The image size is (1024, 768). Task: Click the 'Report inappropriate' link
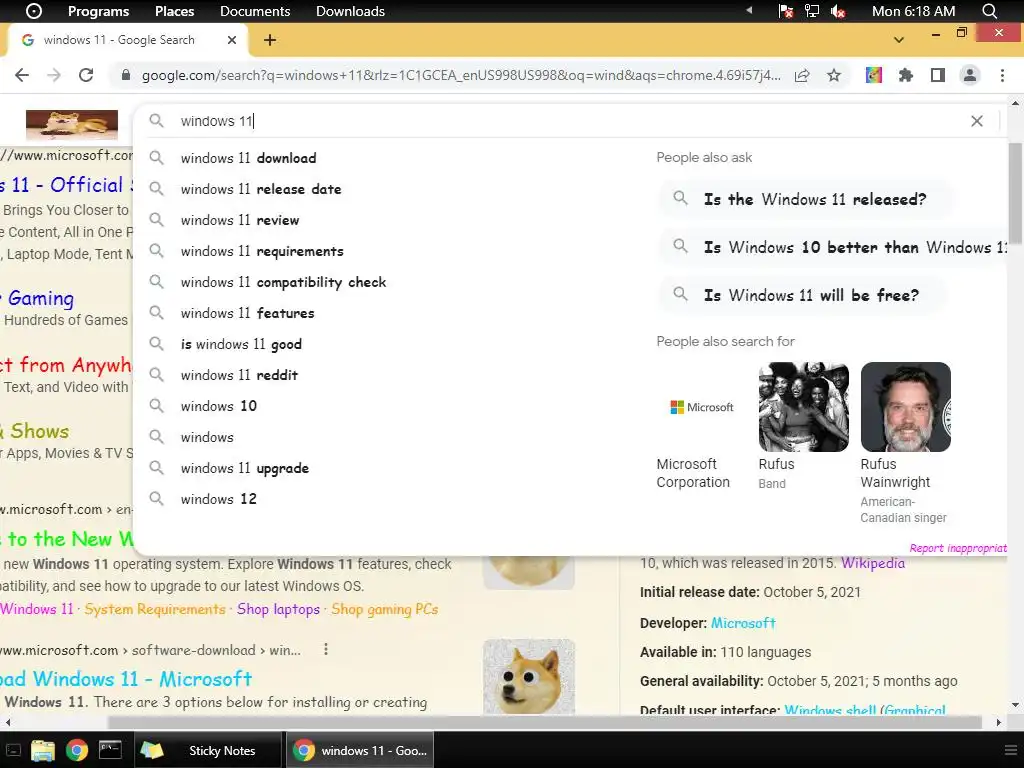pos(958,548)
